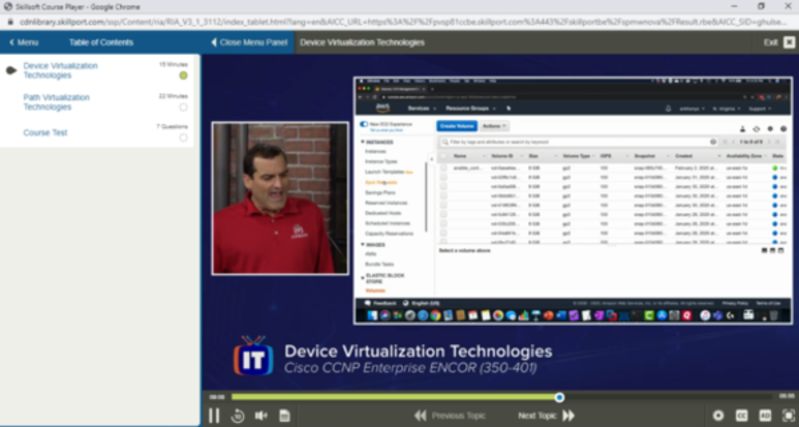
Task: Rewind the video ten seconds
Action: point(237,416)
